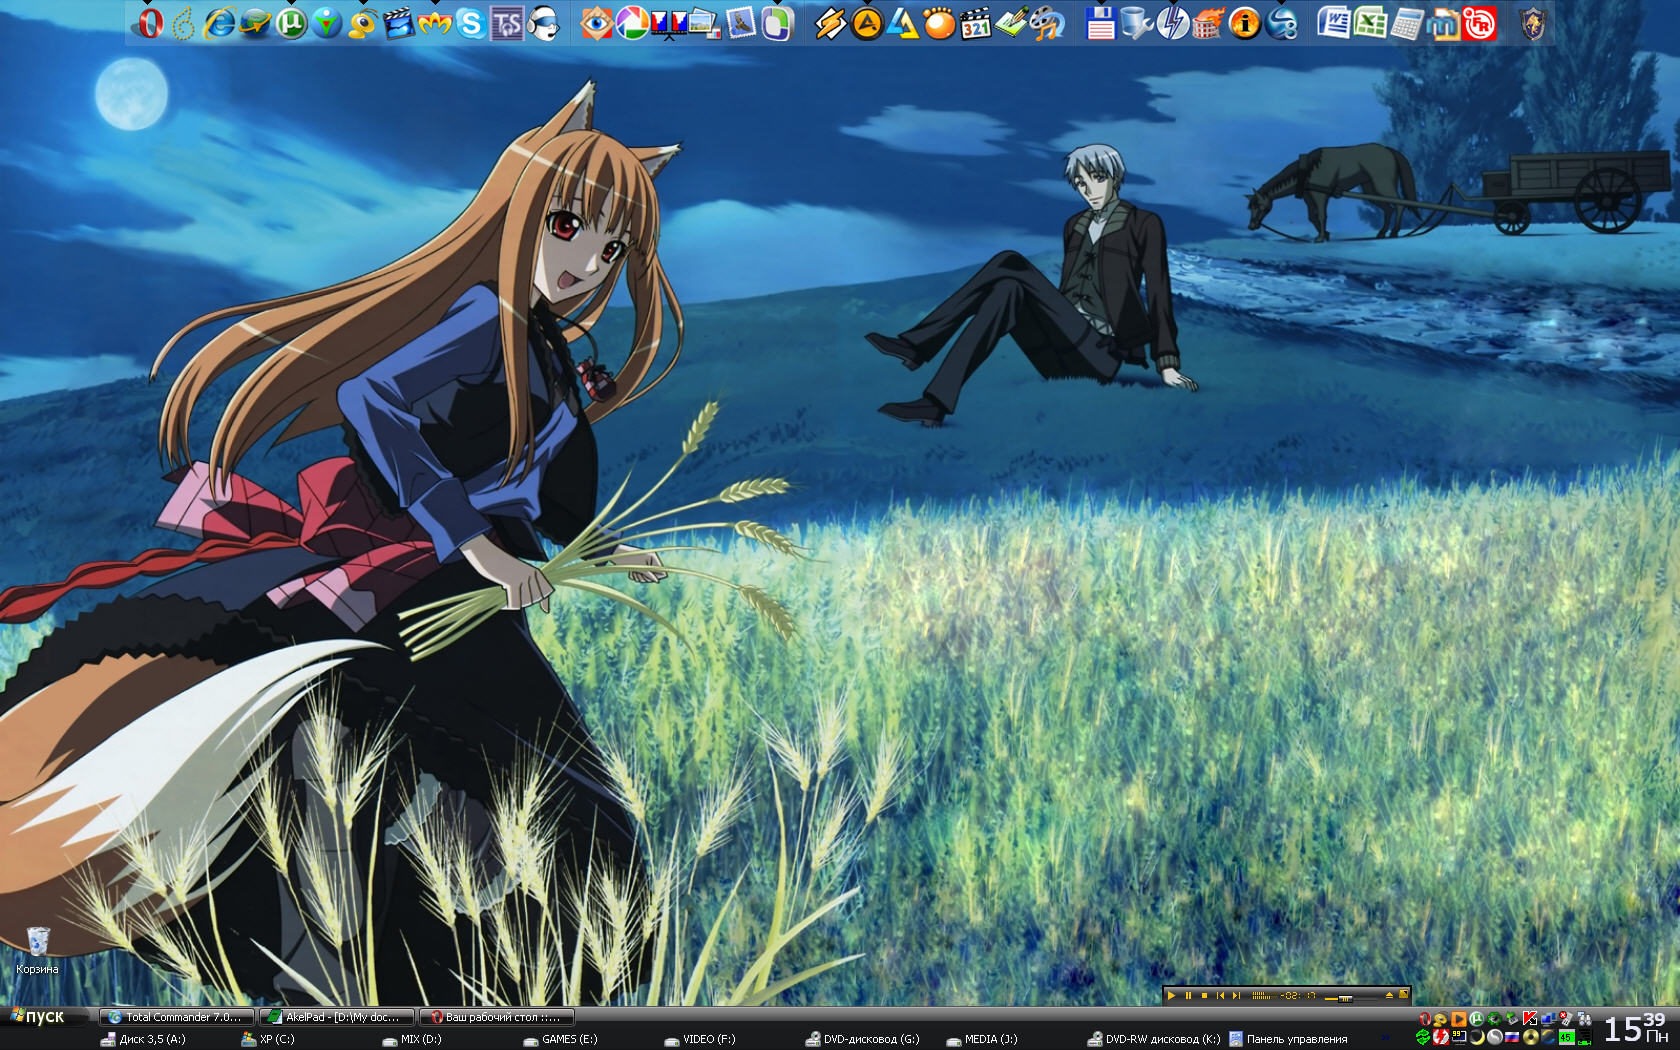The image size is (1680, 1050).
Task: Launch FastStone eye image viewer icon
Action: (x=596, y=22)
